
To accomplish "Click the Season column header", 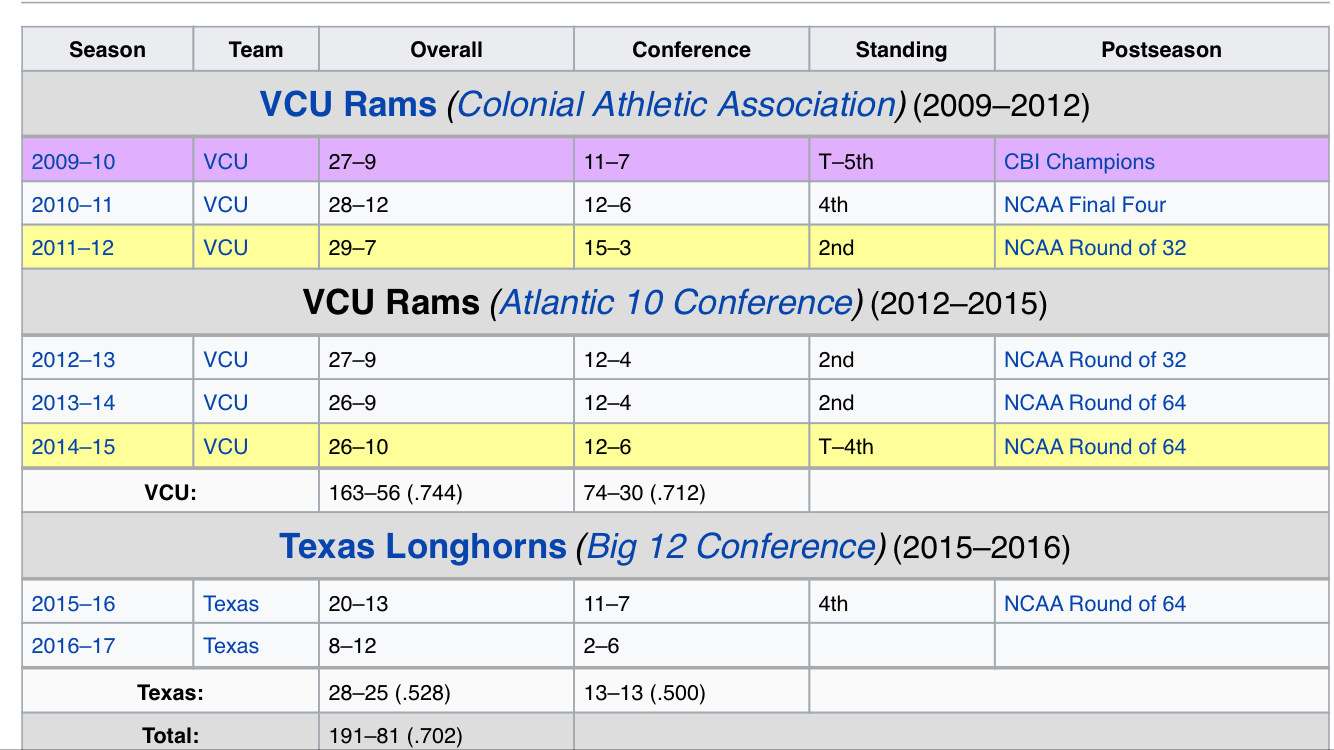I will pyautogui.click(x=108, y=50).
